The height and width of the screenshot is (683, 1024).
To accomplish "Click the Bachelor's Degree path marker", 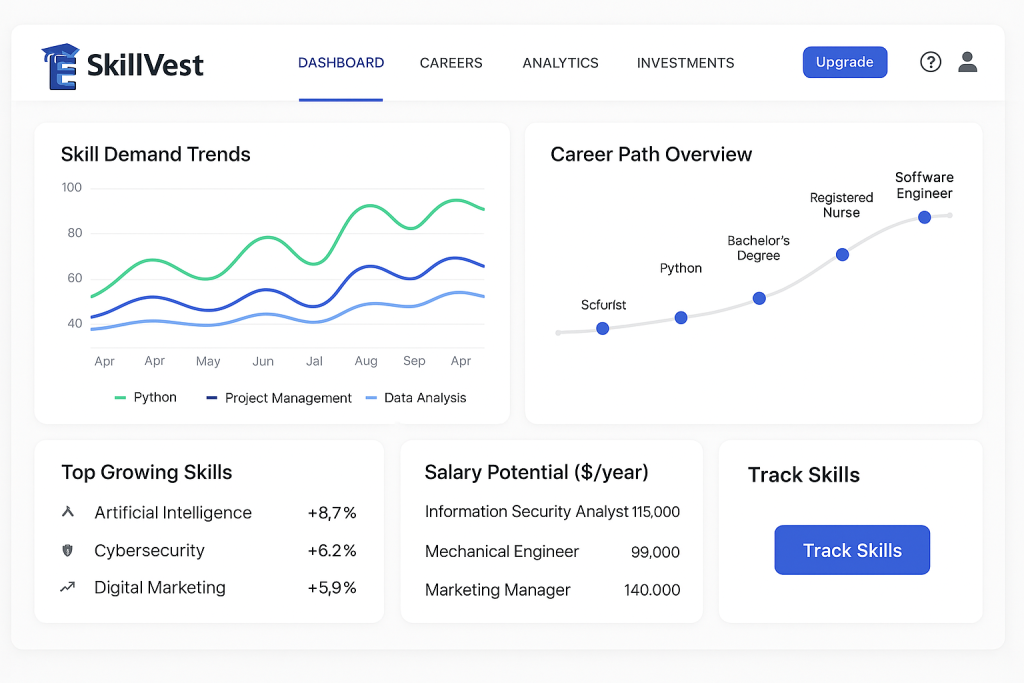I will click(x=759, y=298).
